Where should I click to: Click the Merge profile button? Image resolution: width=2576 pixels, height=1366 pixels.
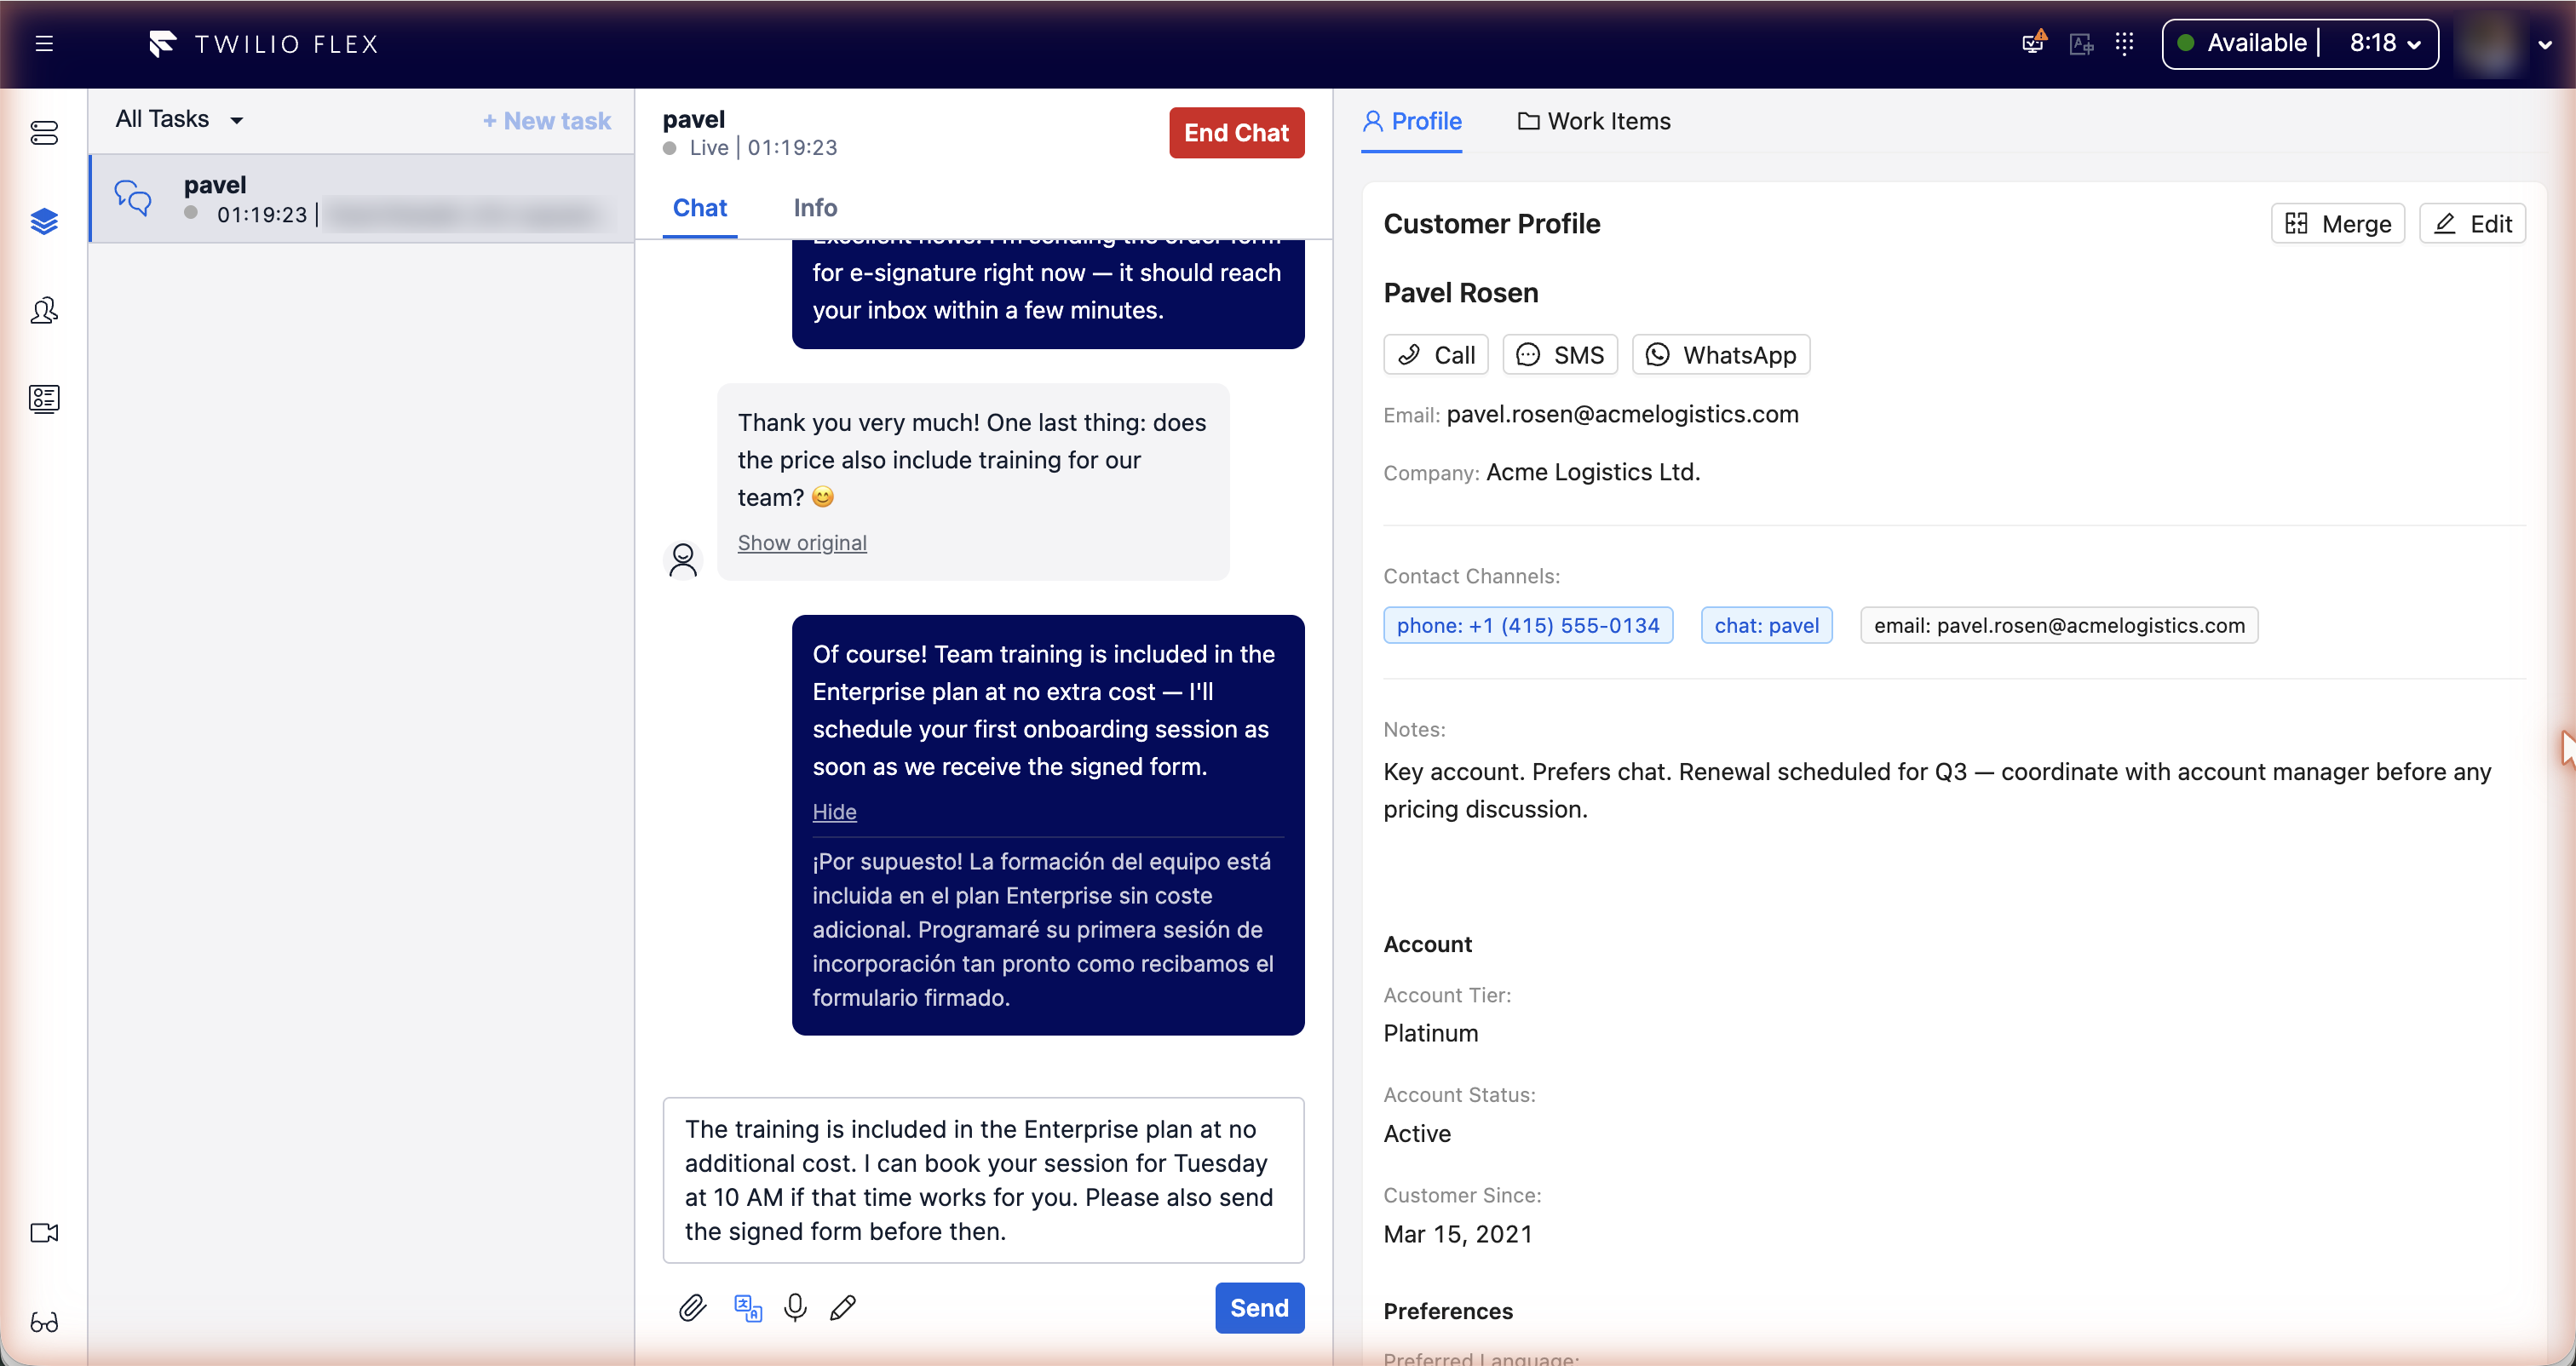click(x=2337, y=223)
